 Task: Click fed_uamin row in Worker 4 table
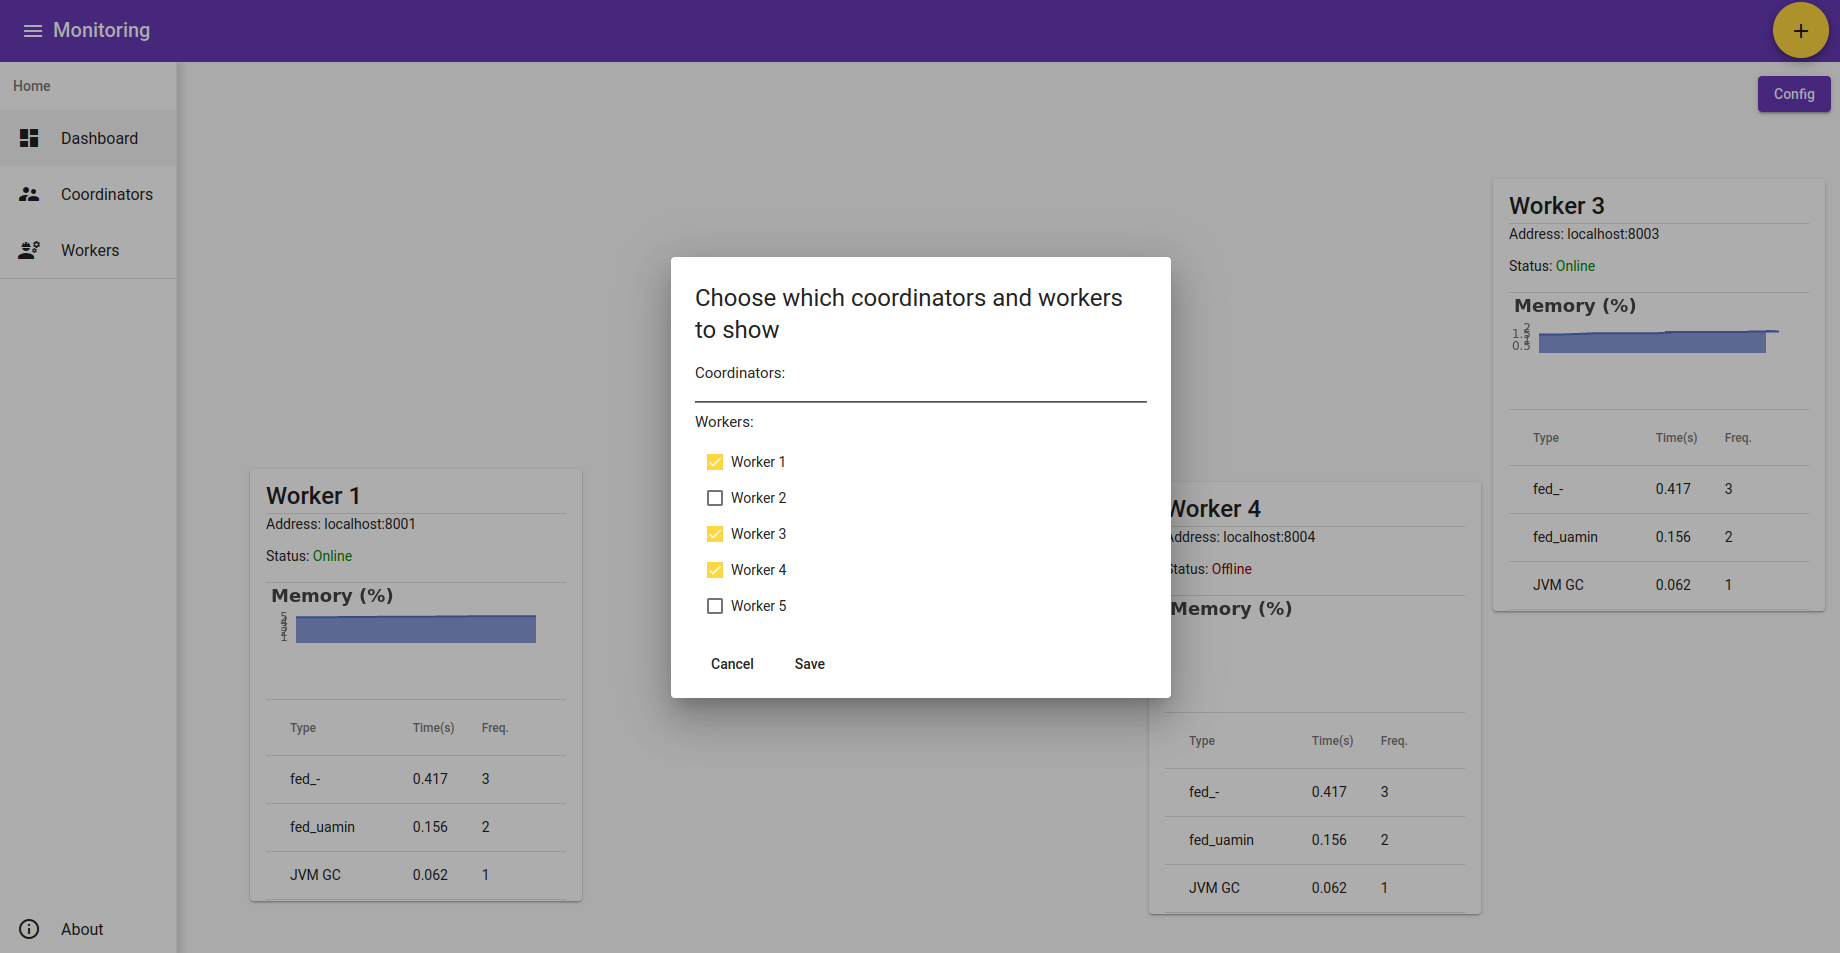[1315, 840]
